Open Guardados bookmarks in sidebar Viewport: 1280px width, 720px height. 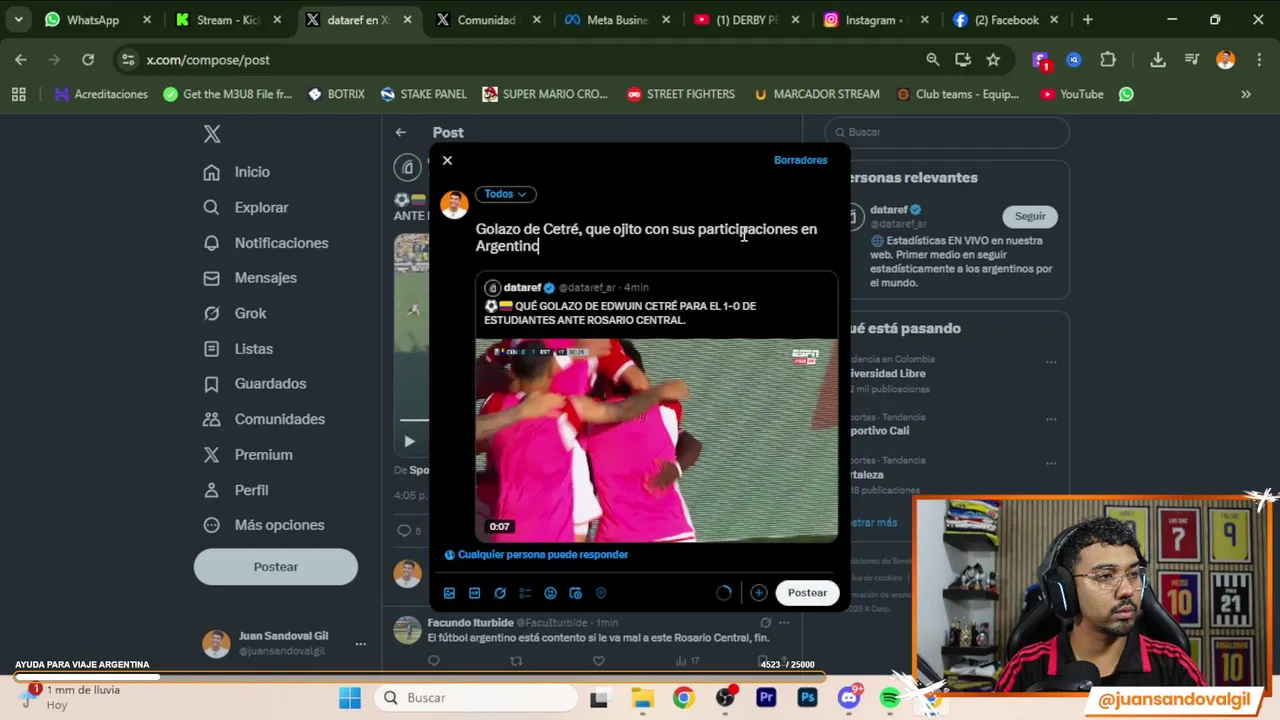pyautogui.click(x=255, y=384)
